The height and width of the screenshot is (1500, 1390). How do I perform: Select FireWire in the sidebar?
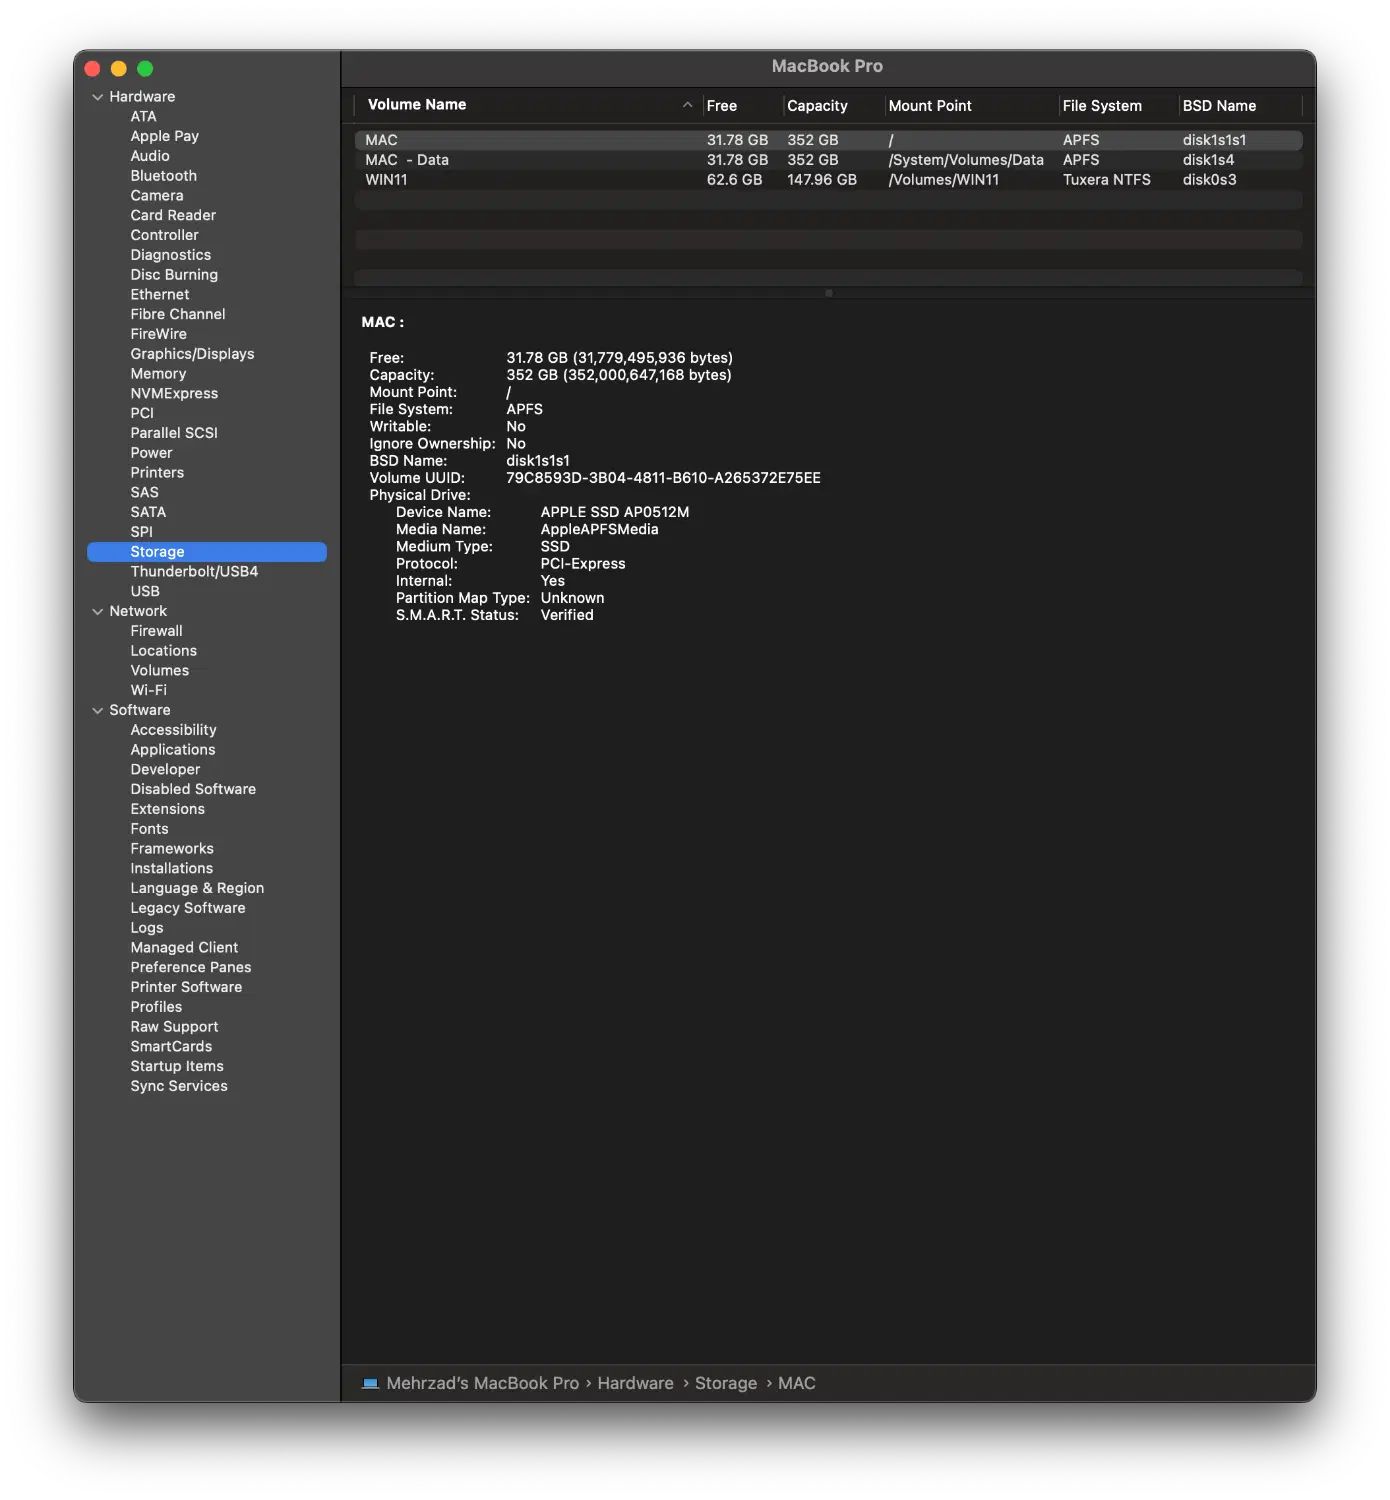coord(158,335)
